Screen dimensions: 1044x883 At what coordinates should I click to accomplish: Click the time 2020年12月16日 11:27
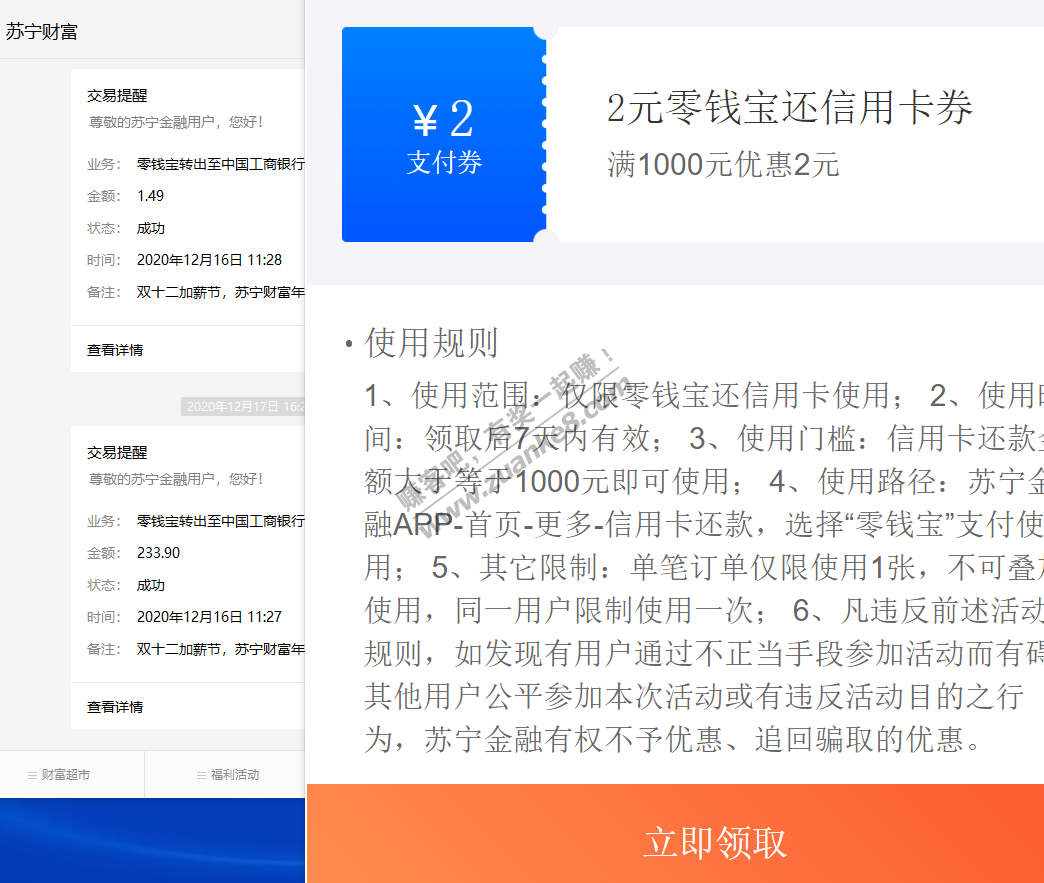click(x=210, y=617)
